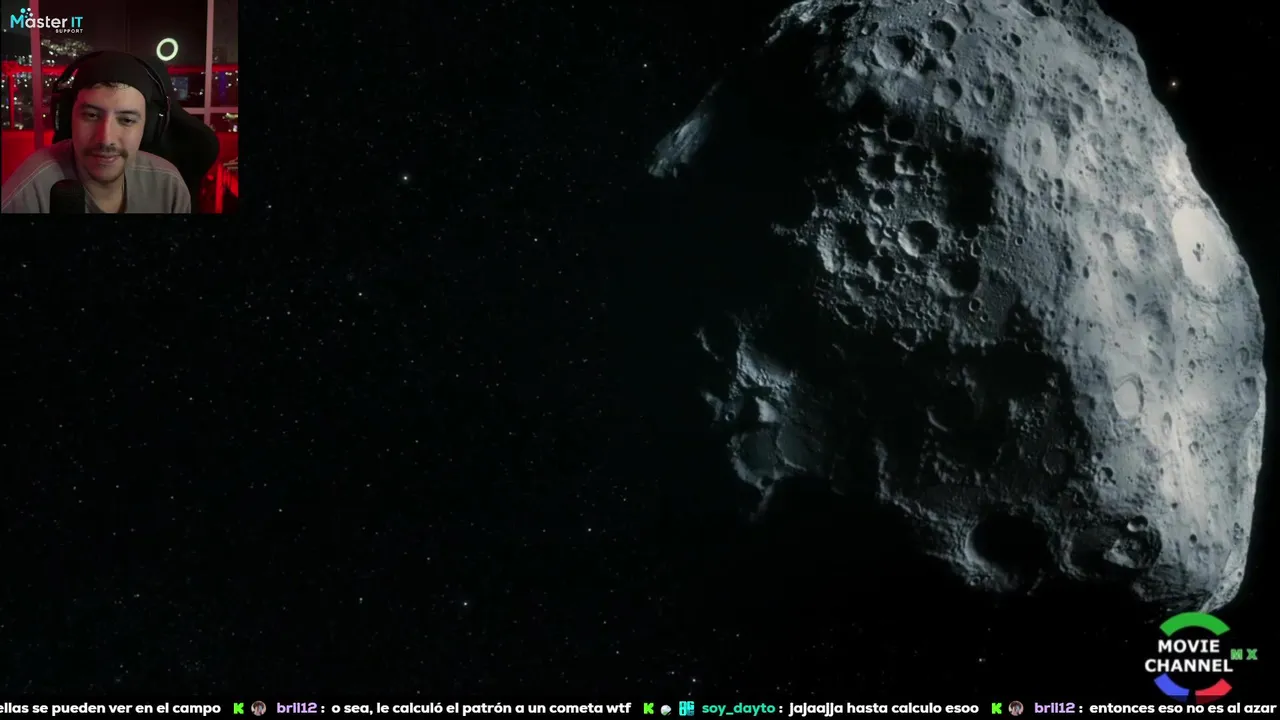Click the streamer webcam feed

point(119,107)
